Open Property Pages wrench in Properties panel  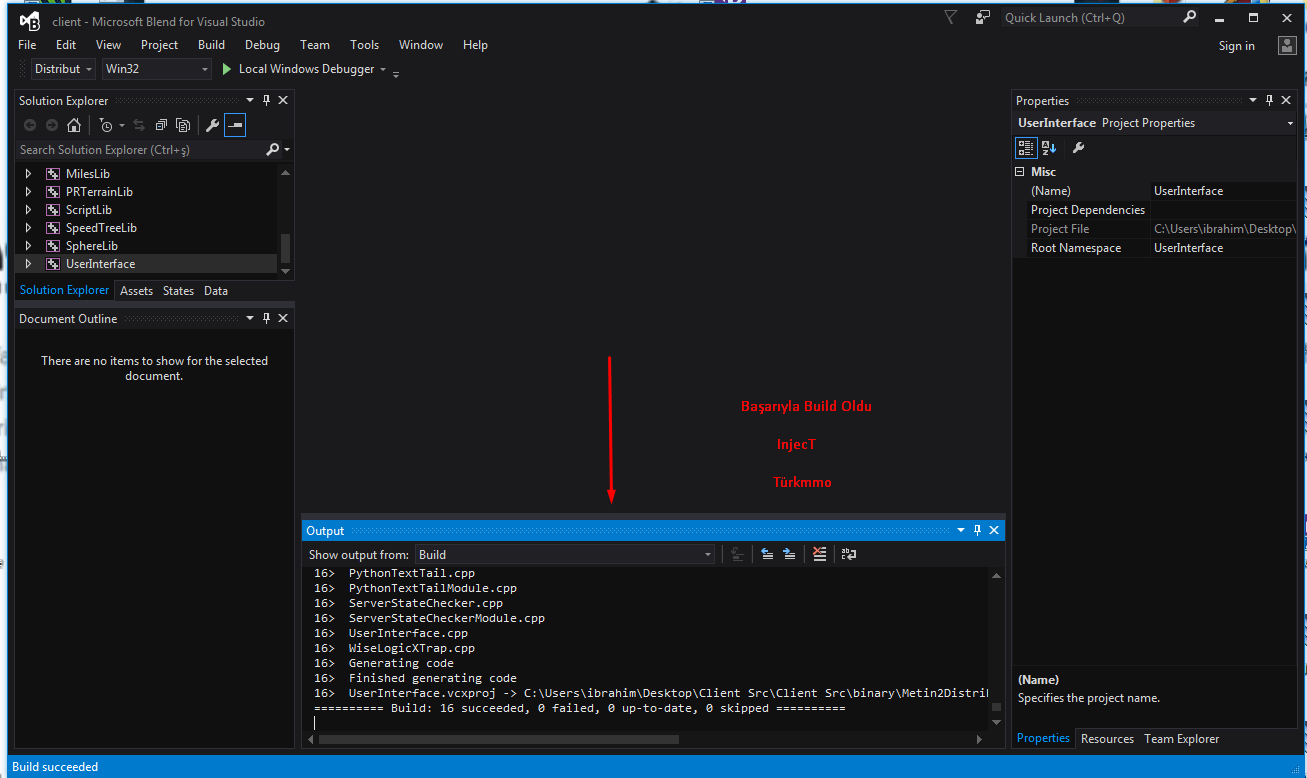(1078, 147)
